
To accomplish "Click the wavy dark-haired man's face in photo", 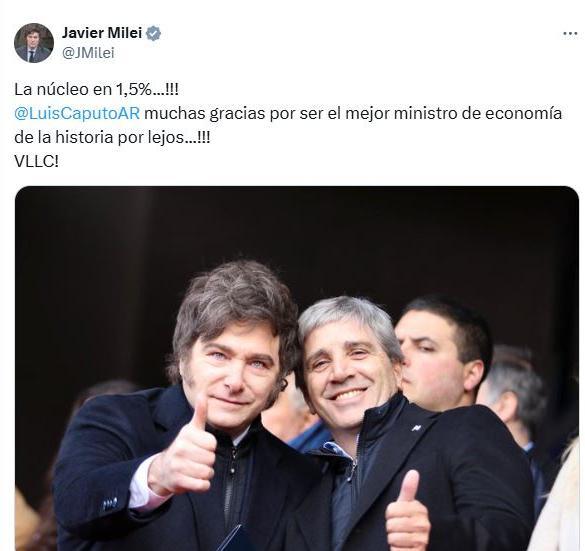I will pos(233,375).
